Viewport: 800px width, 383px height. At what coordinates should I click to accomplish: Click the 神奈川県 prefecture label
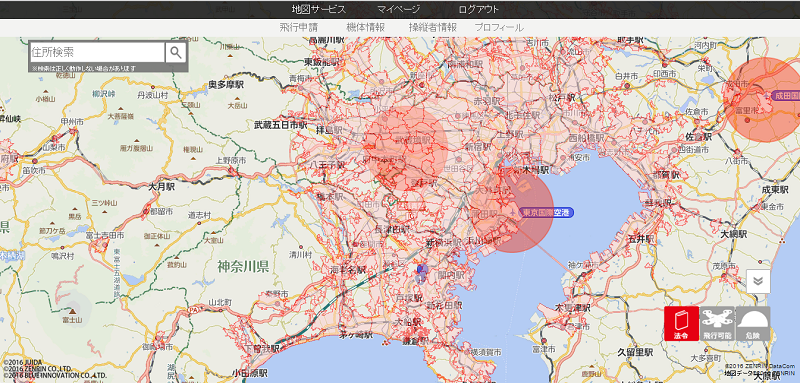coord(243,266)
